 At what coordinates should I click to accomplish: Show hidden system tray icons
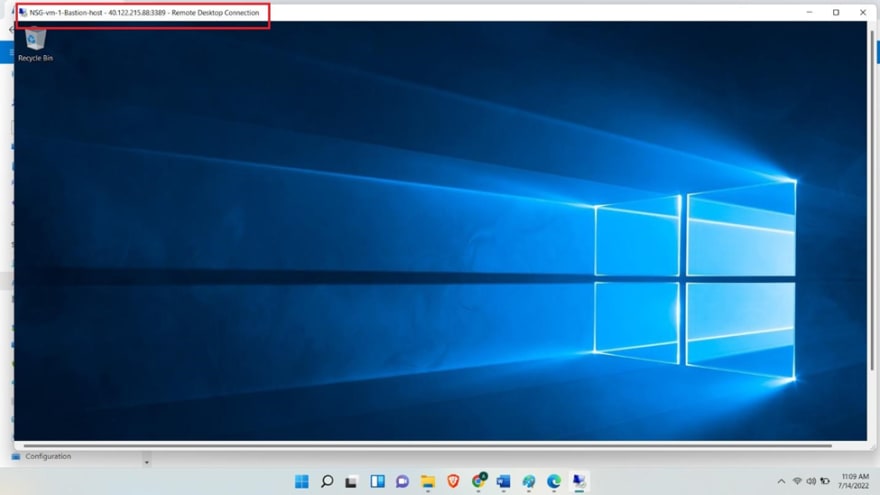(781, 481)
